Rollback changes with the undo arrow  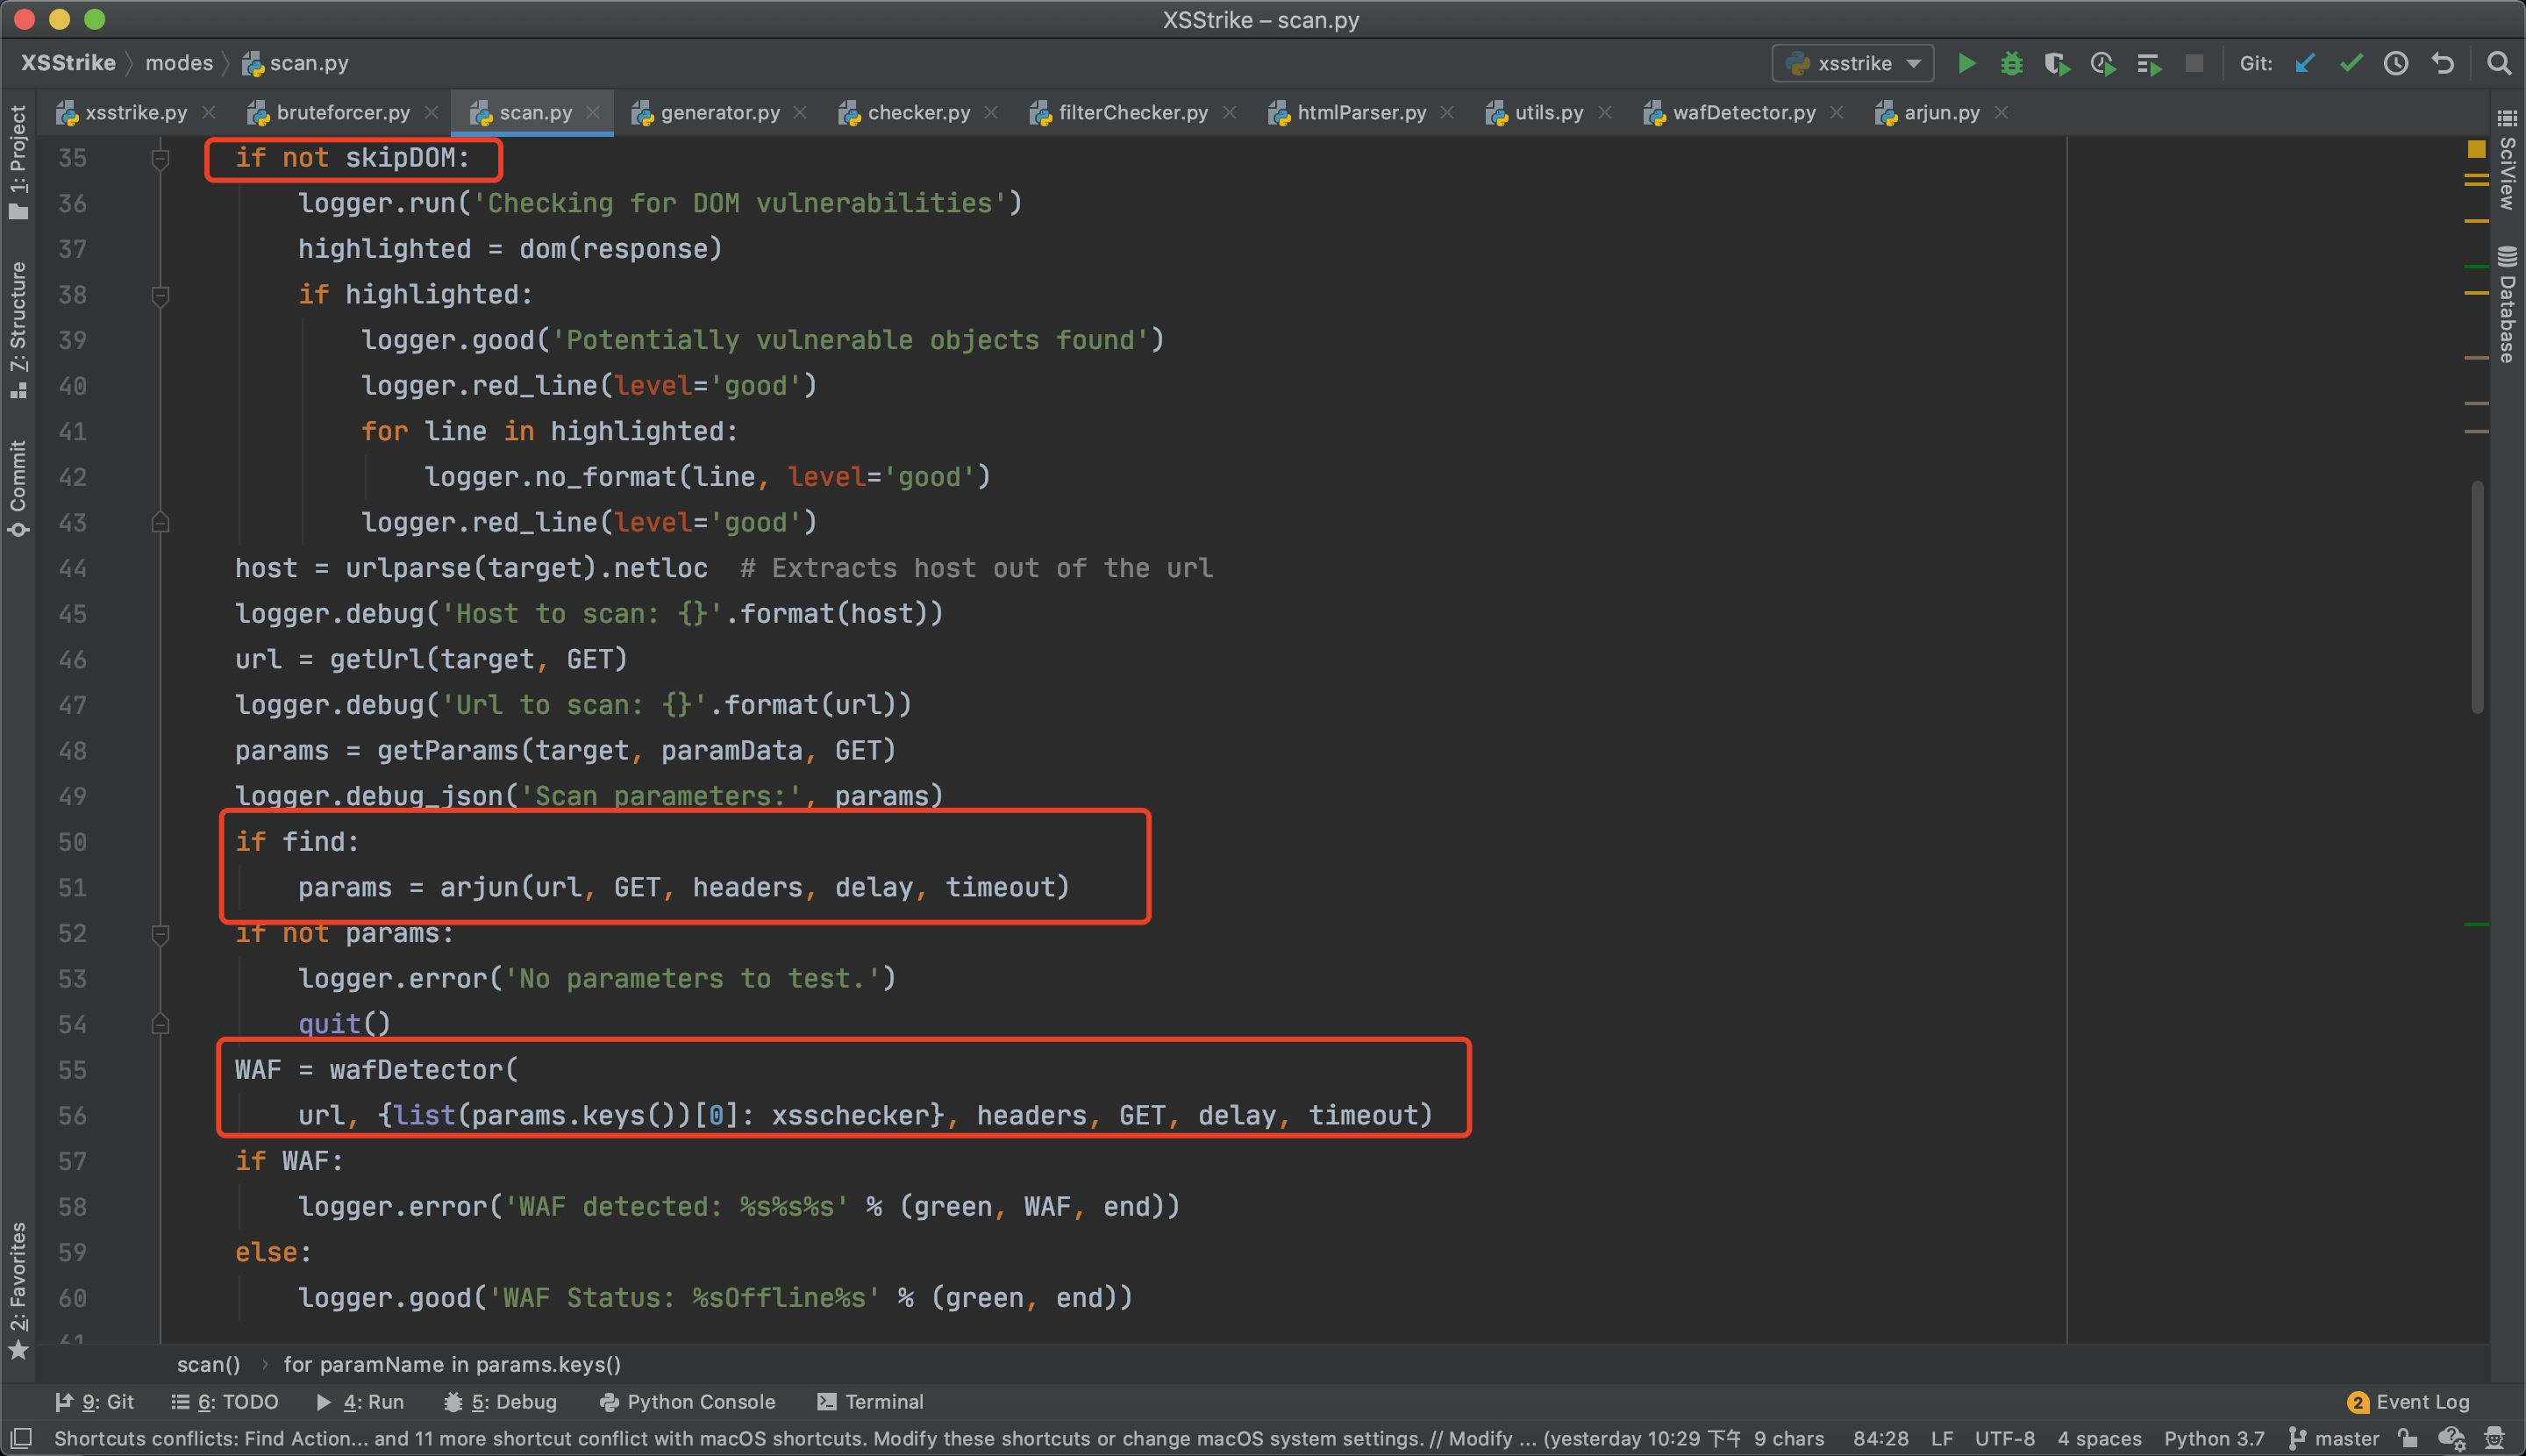(2442, 63)
